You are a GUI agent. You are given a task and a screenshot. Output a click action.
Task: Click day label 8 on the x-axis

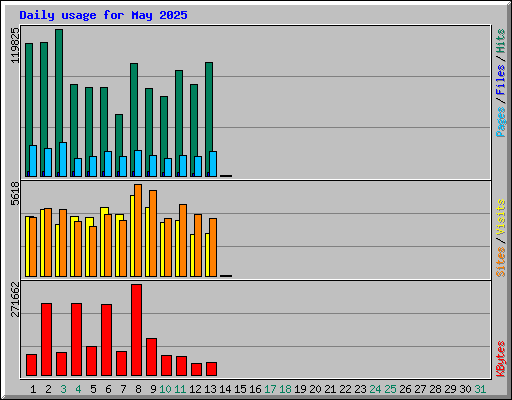point(138,389)
